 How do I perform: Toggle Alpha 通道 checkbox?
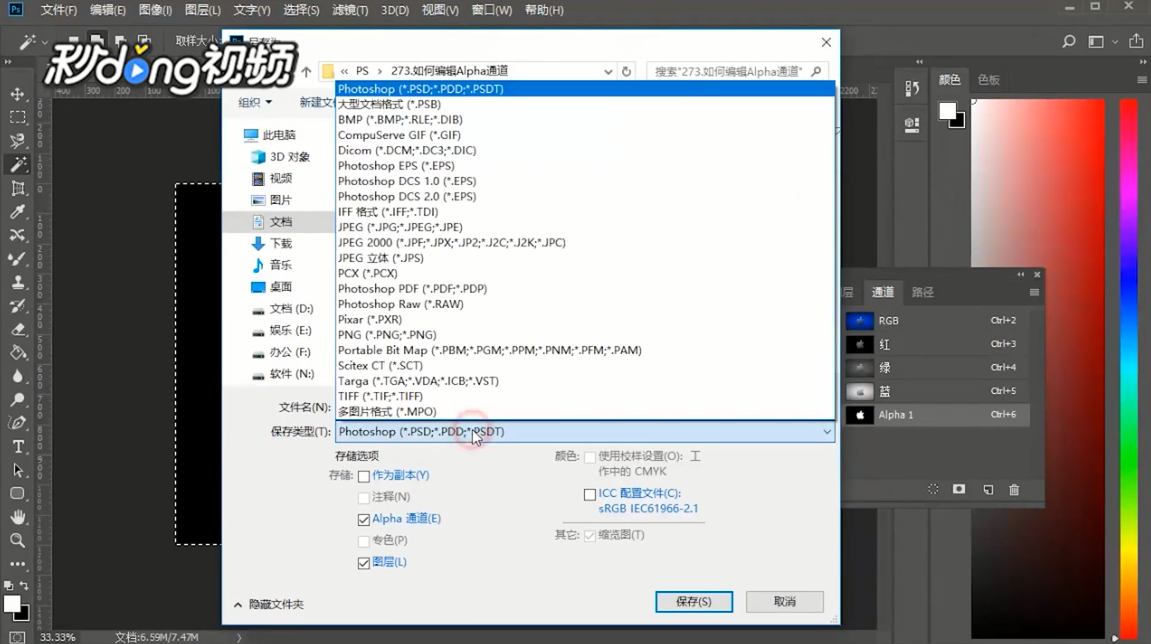(x=363, y=519)
